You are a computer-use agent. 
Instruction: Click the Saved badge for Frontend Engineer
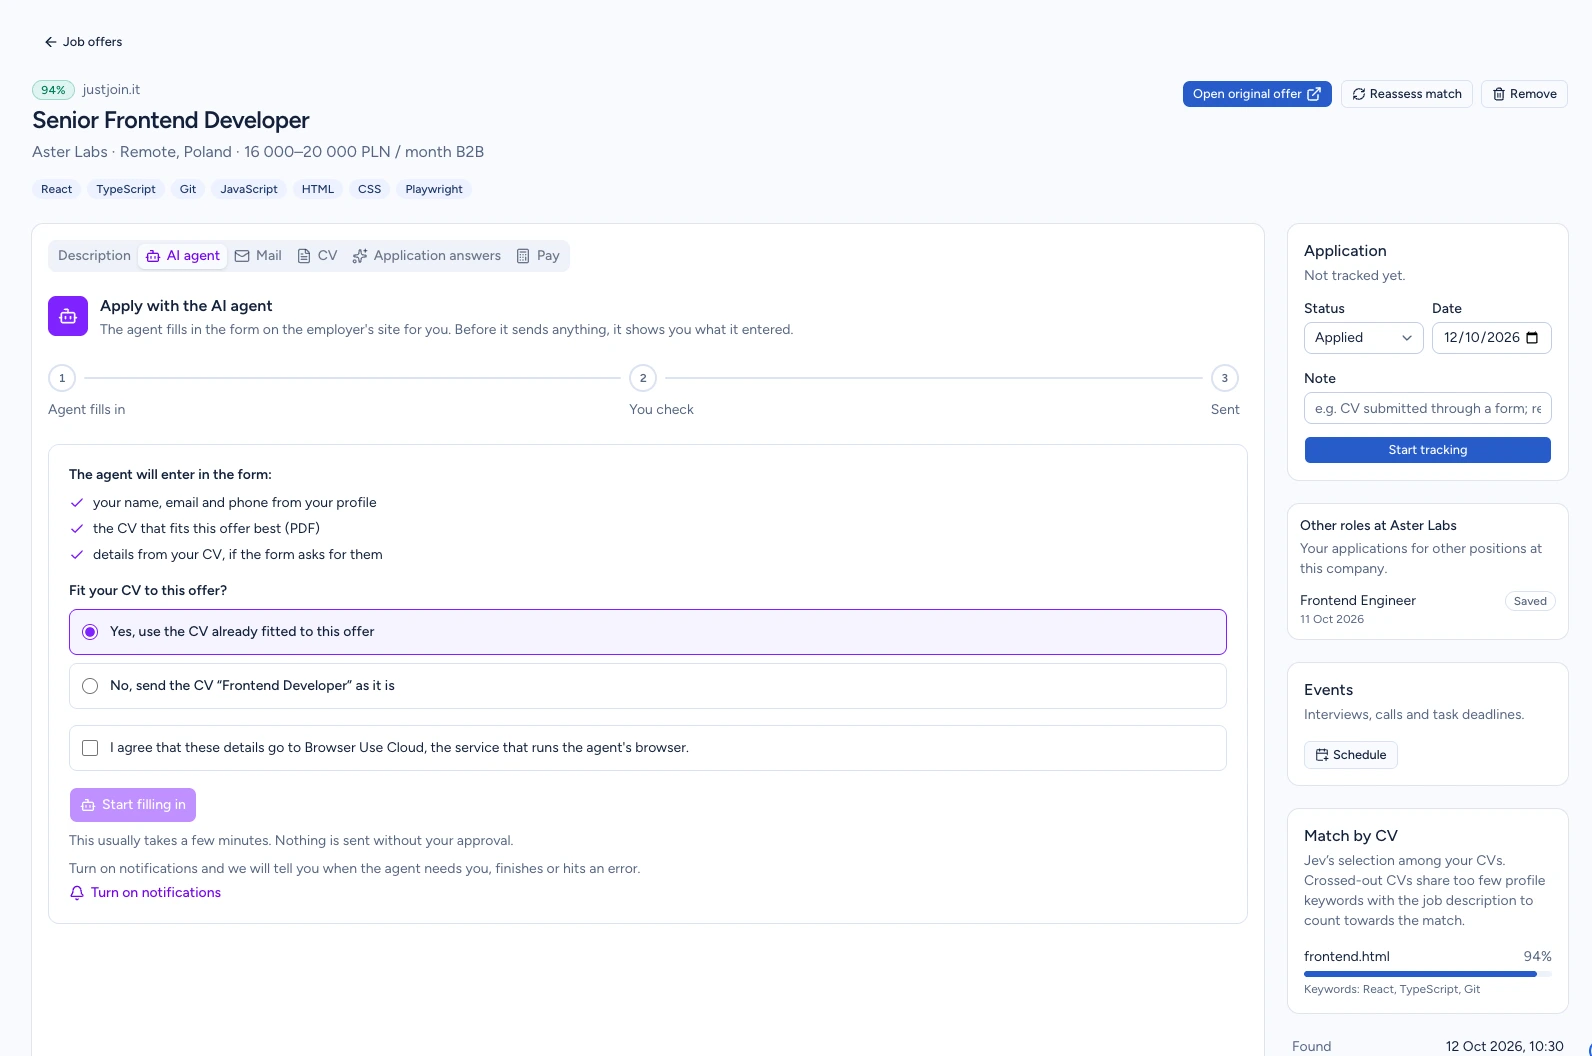coord(1530,601)
